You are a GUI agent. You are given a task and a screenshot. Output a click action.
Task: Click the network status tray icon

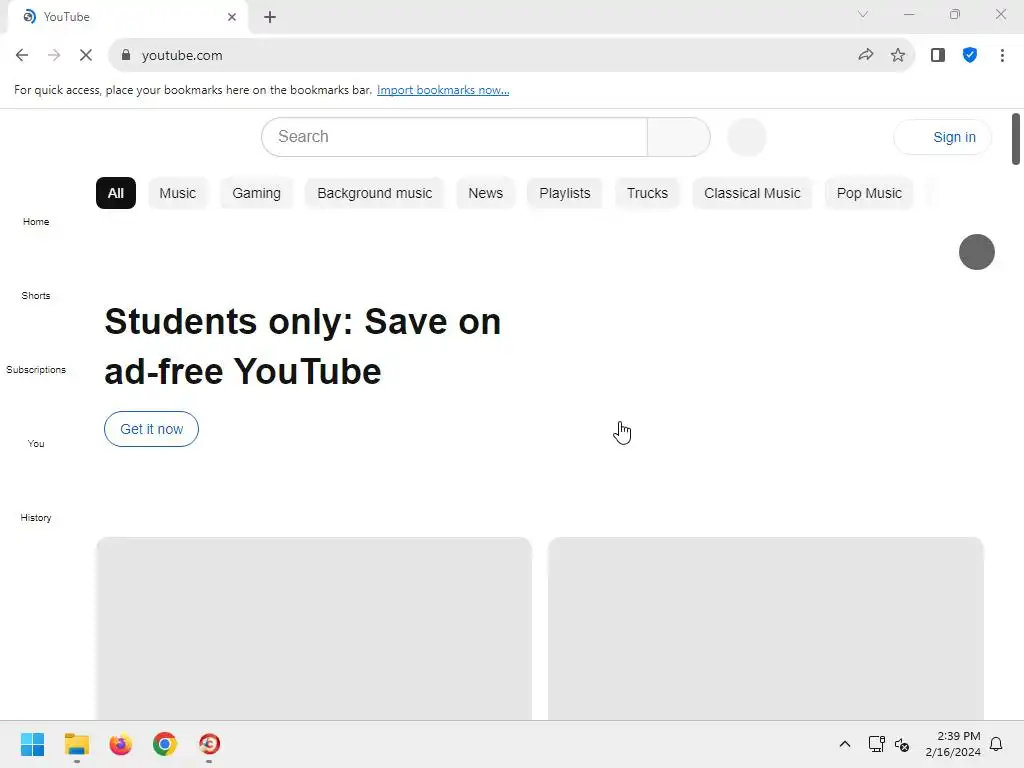point(876,744)
